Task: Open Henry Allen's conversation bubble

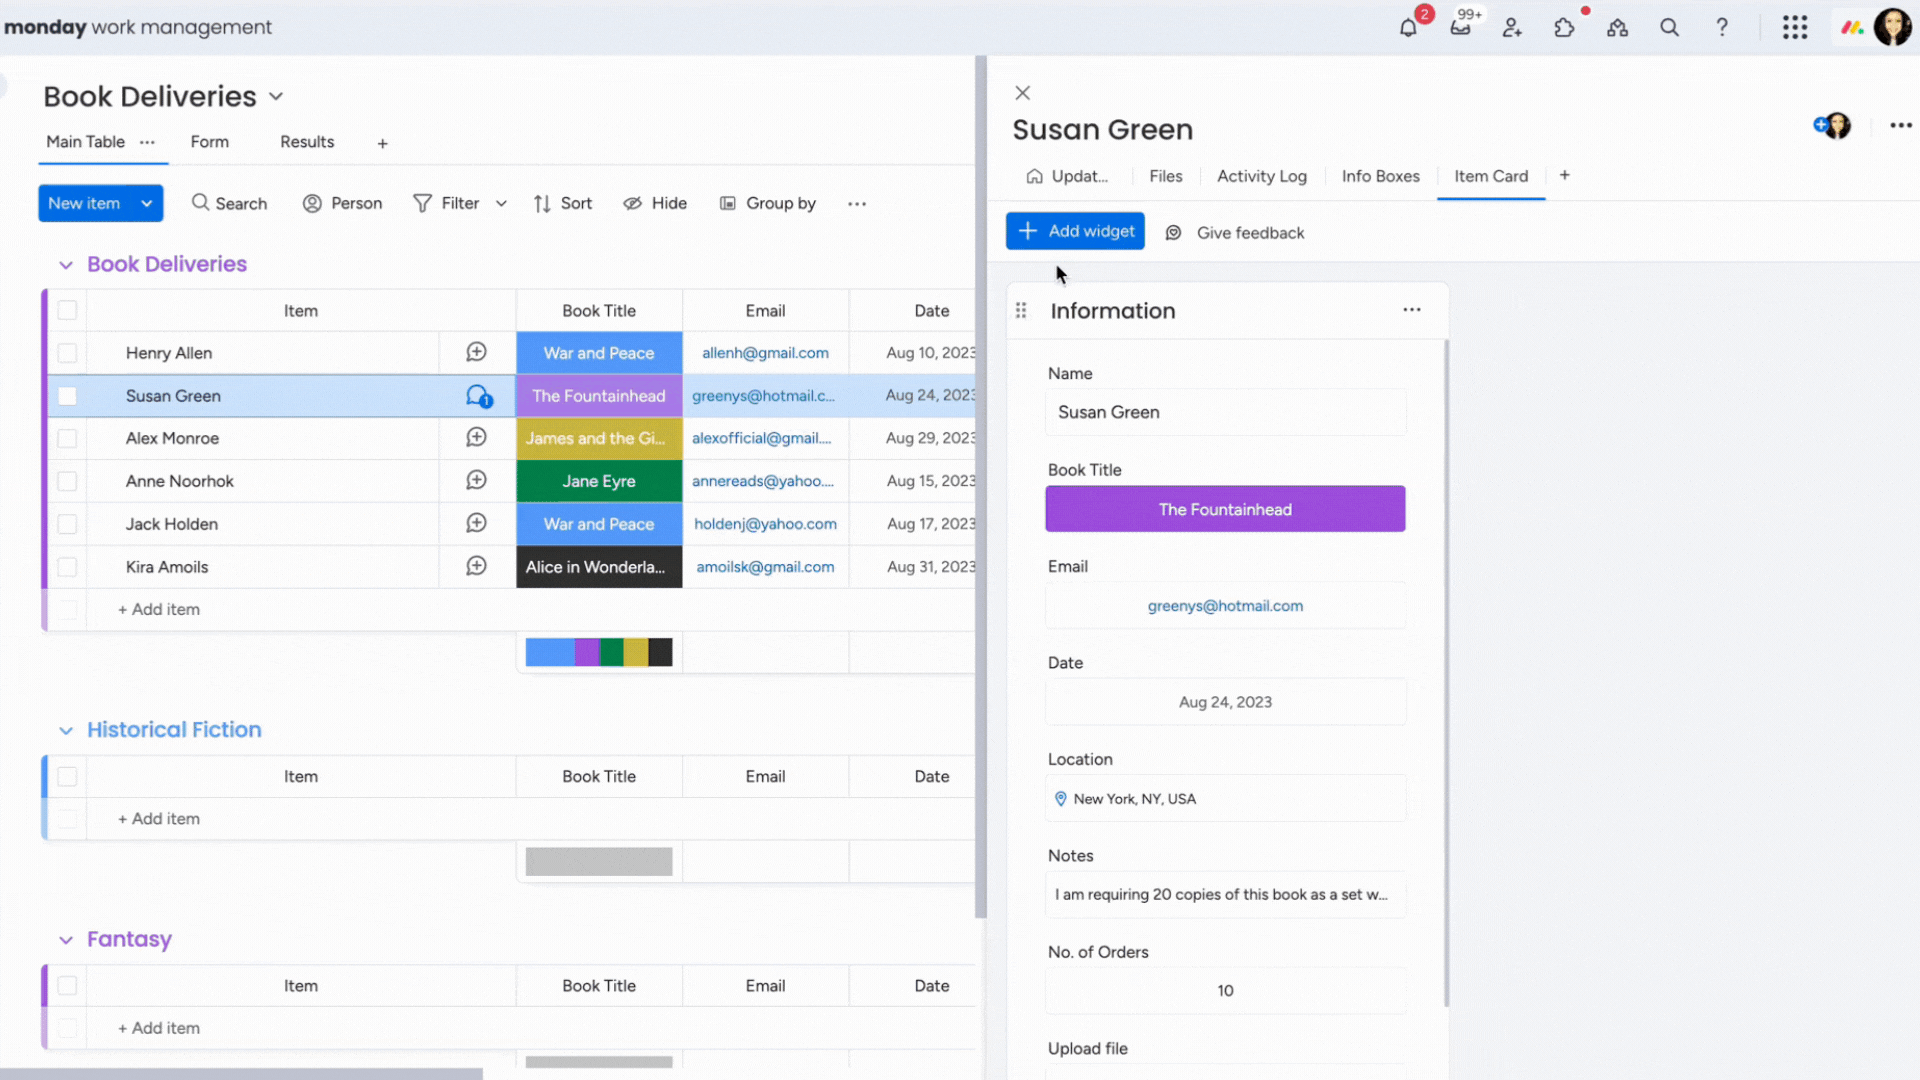Action: click(477, 352)
